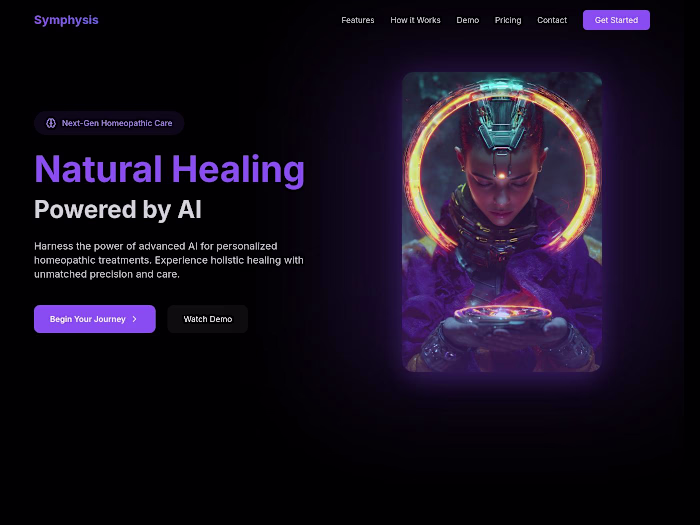Click the brain icon in the badge
This screenshot has height=525, width=700.
click(51, 123)
